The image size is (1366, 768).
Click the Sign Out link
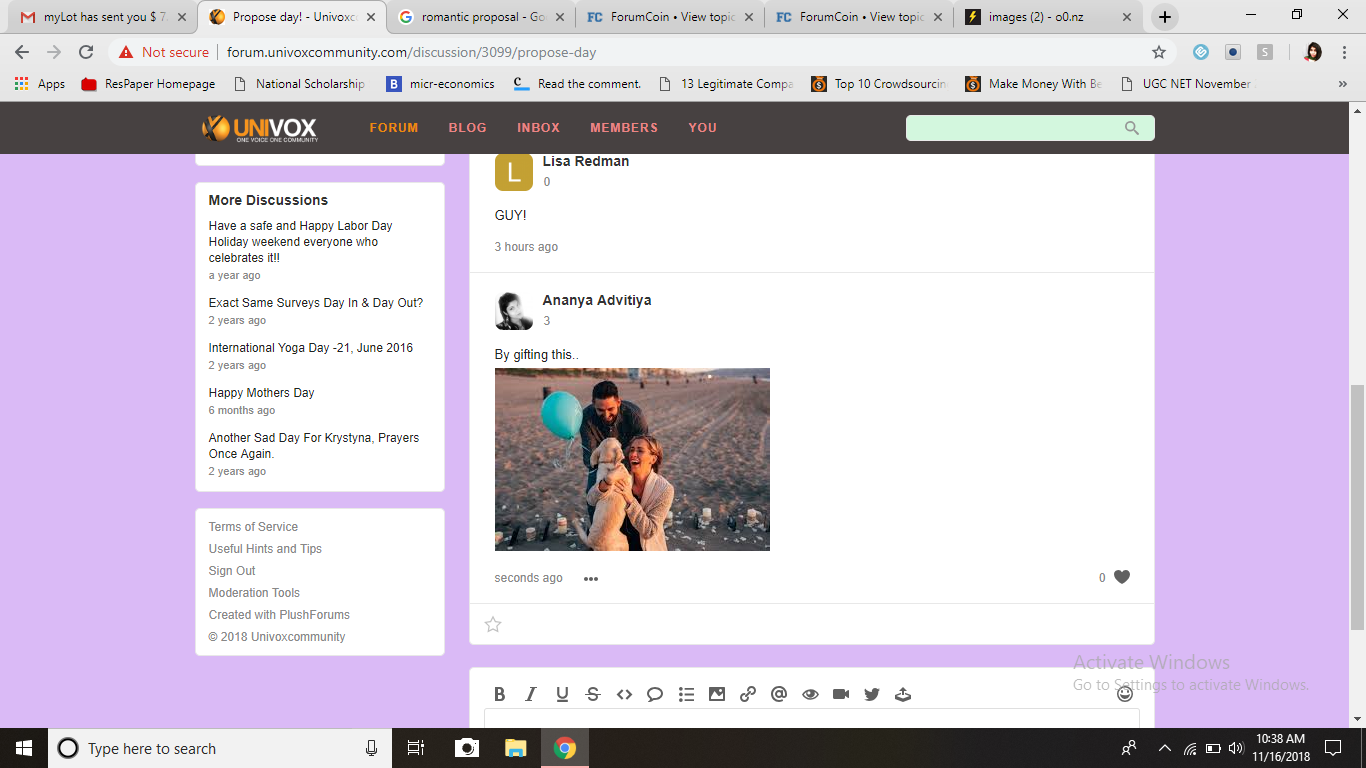click(x=232, y=571)
